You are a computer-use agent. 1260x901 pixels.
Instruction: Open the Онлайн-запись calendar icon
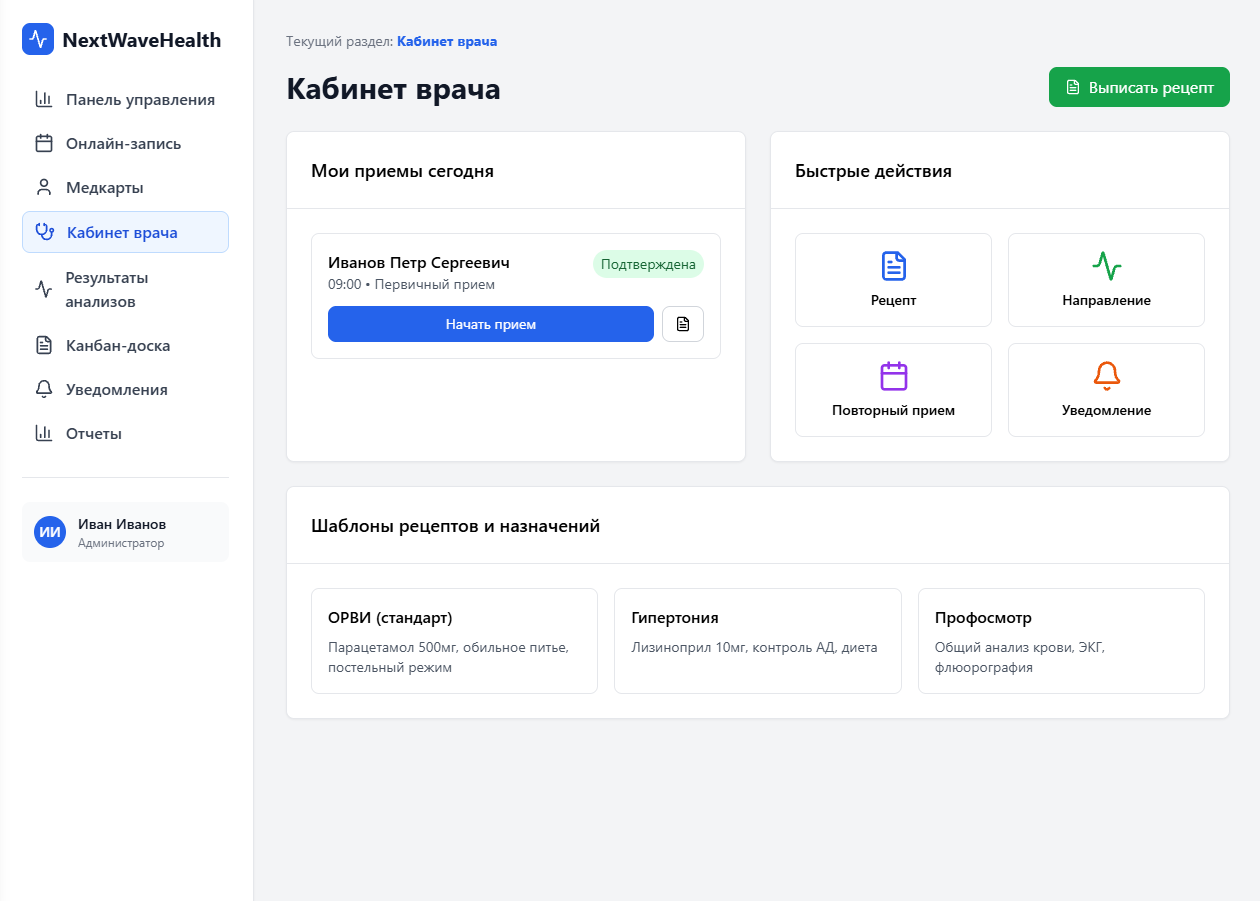tap(43, 143)
